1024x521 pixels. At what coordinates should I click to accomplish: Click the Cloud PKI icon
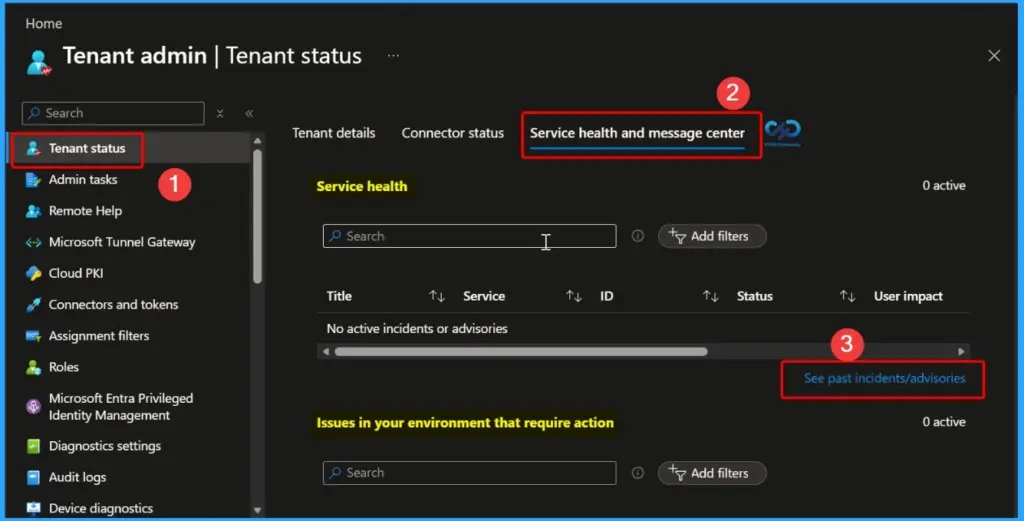(x=33, y=273)
